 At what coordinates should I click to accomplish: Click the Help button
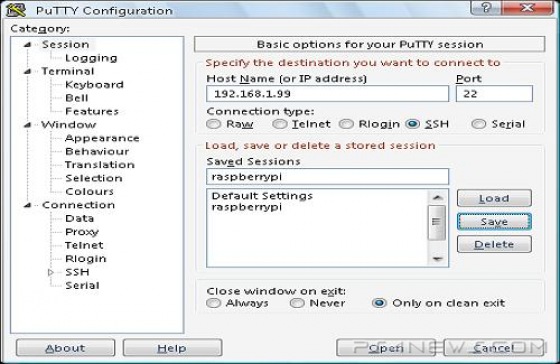coord(172,348)
